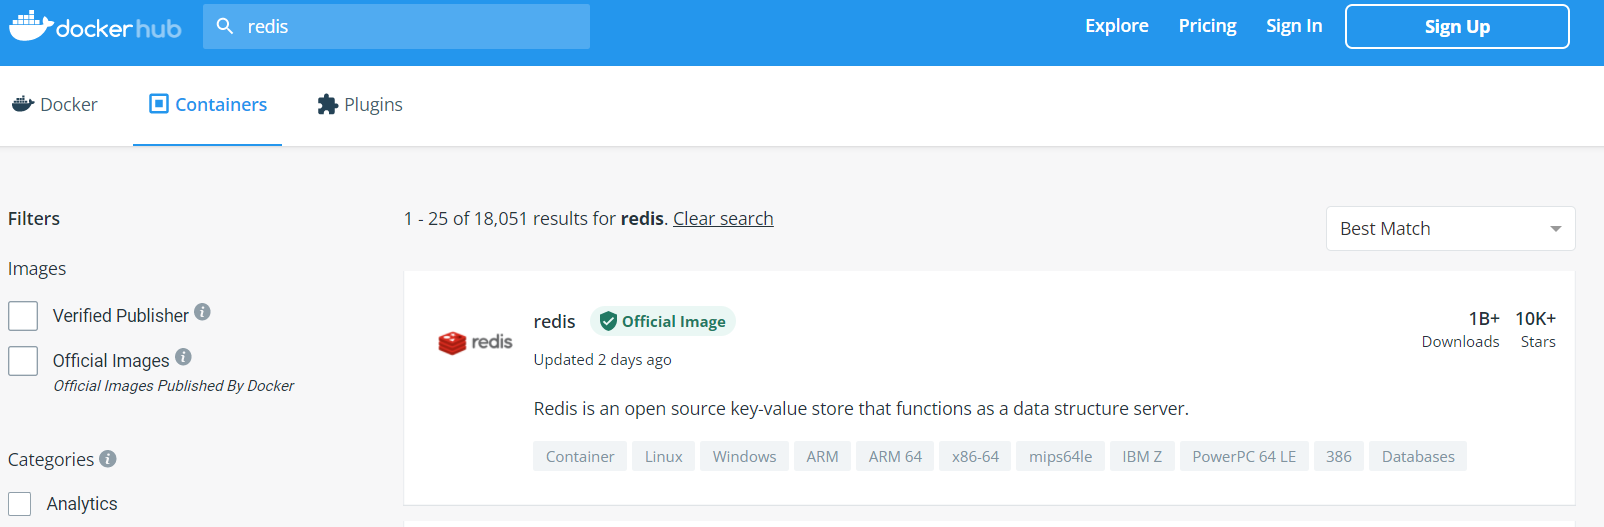Click the Sign Up button
The image size is (1604, 527).
click(x=1456, y=27)
